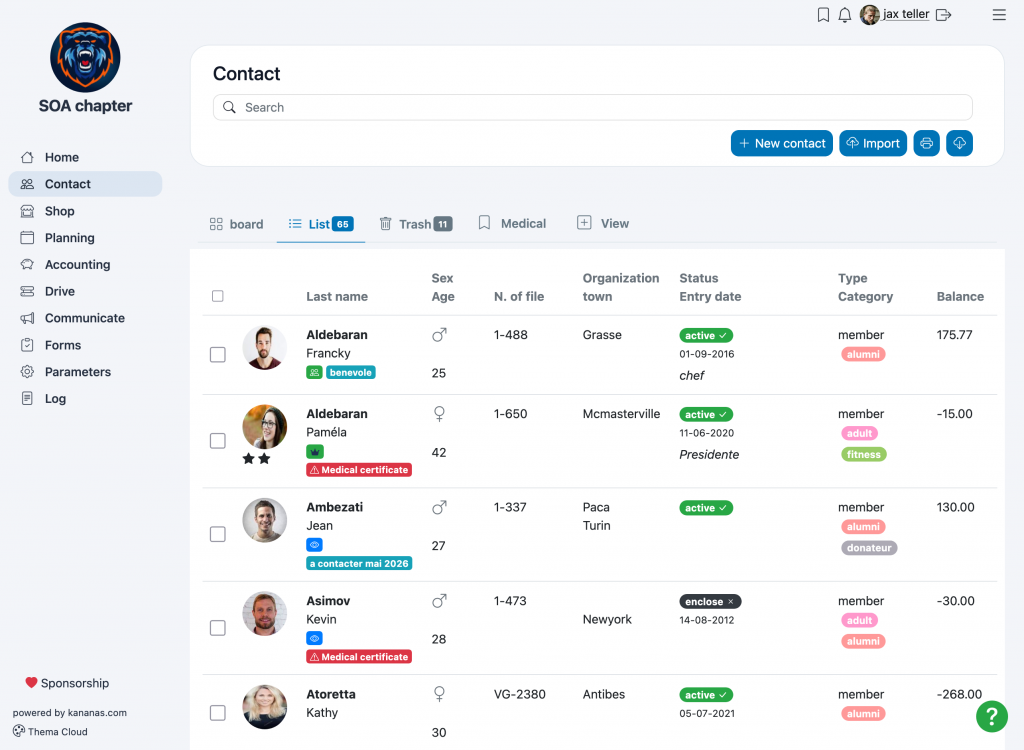This screenshot has height=750, width=1024.
Task: Click the Medical certificate alert under Kevin
Action: 359,657
